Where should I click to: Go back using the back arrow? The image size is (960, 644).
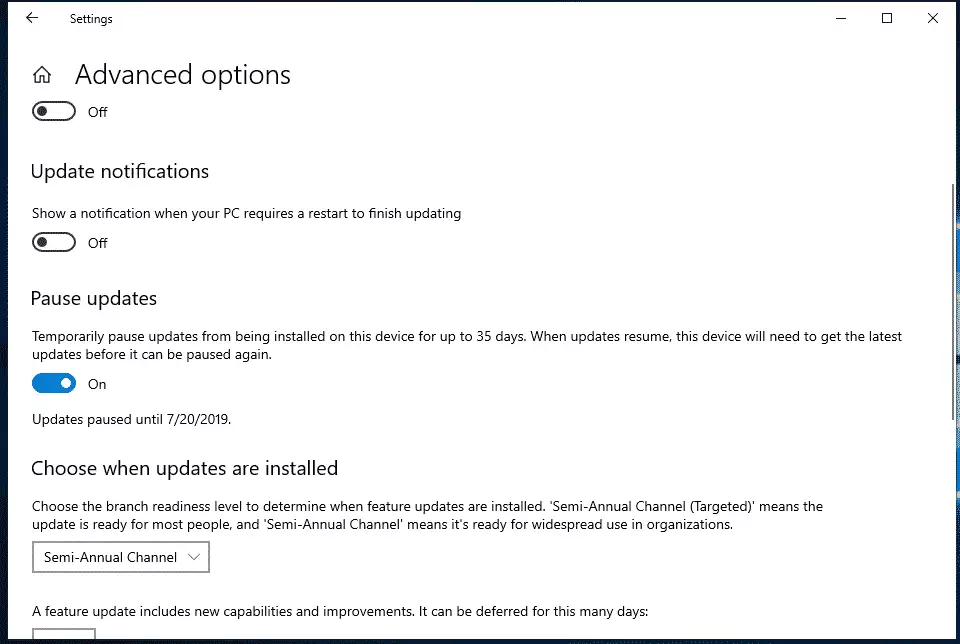[x=32, y=18]
